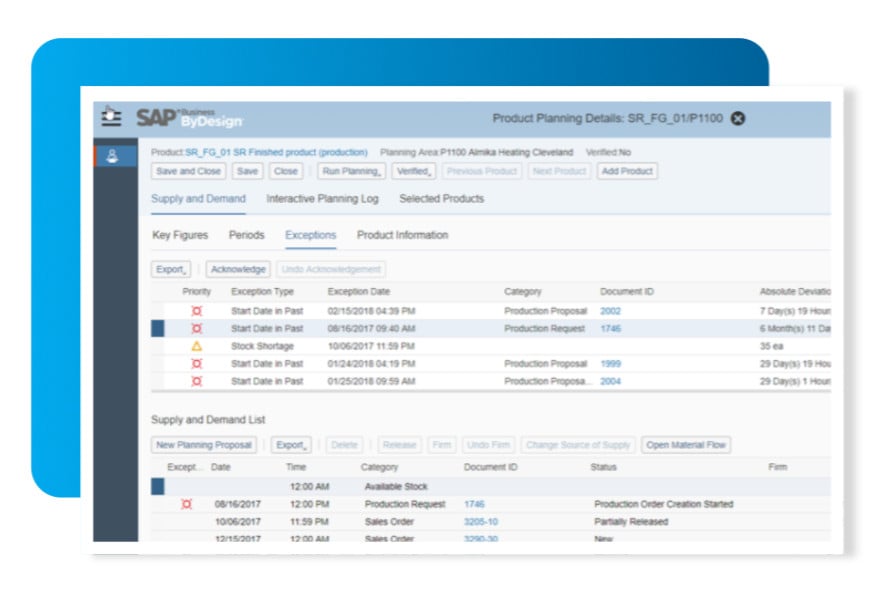Sort by Absolute Deviation column header
Screen dimensions: 872x600
click(x=795, y=291)
